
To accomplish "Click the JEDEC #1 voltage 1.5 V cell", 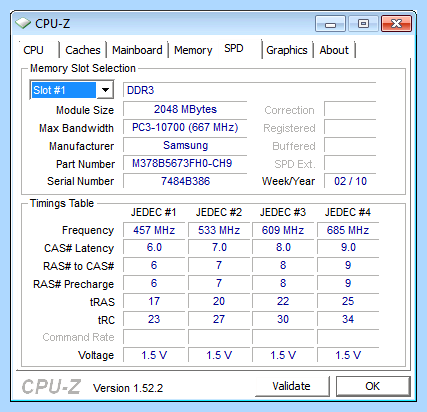I will tap(154, 355).
